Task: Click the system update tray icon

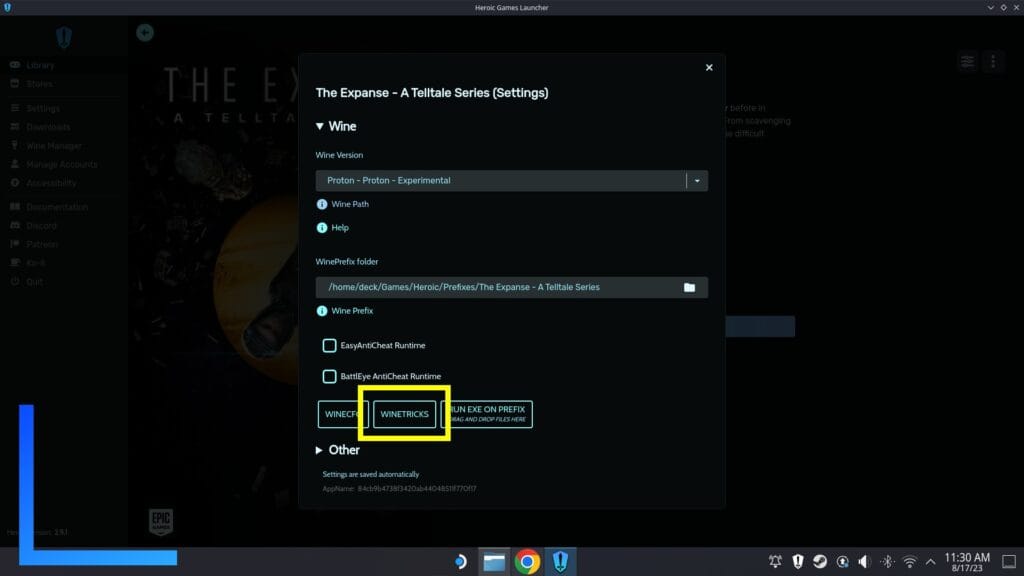Action: click(x=842, y=562)
